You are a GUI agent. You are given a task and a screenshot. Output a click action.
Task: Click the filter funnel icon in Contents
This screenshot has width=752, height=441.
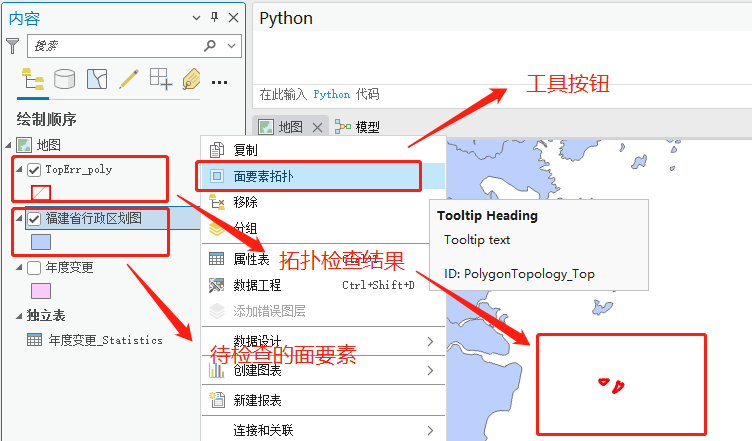[12, 46]
